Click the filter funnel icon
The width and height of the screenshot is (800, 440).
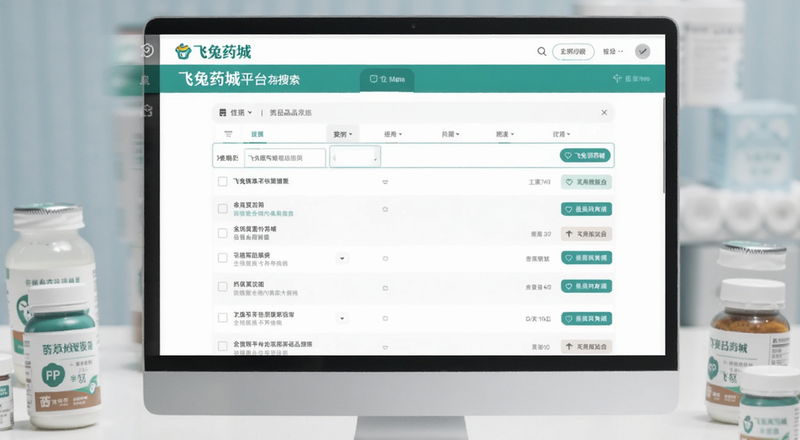(228, 134)
